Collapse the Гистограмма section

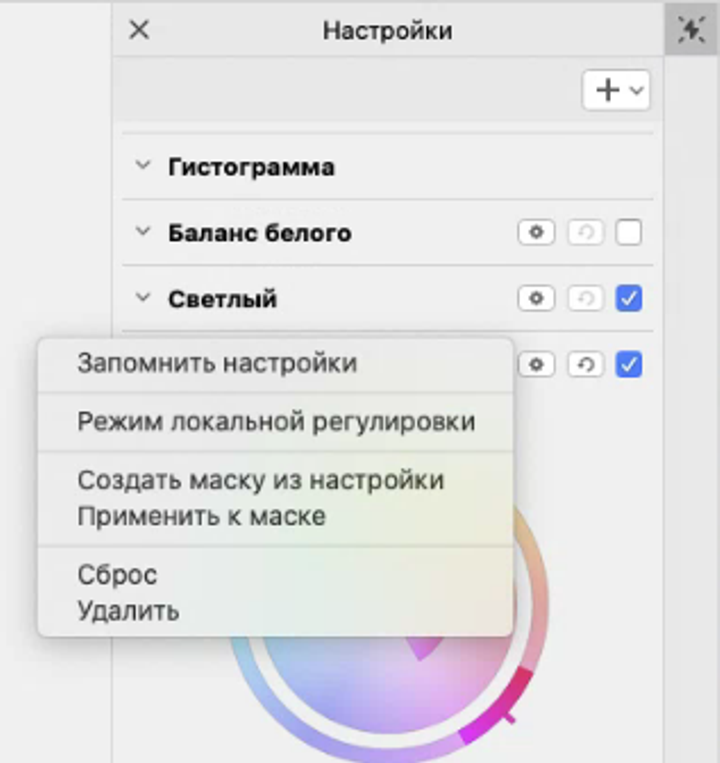click(x=143, y=167)
